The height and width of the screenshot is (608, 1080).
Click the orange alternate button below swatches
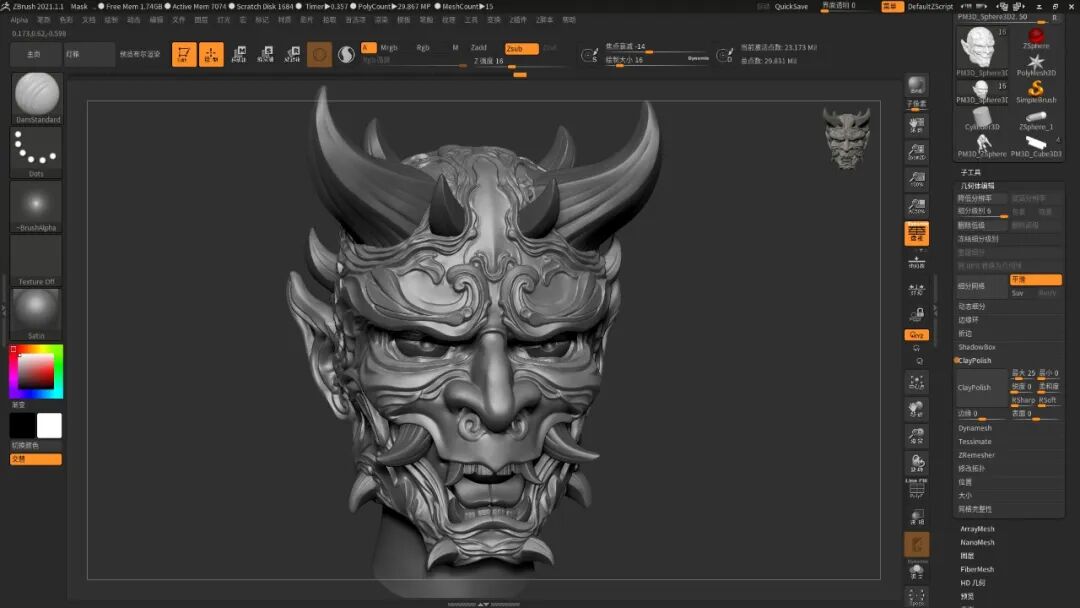pyautogui.click(x=36, y=459)
